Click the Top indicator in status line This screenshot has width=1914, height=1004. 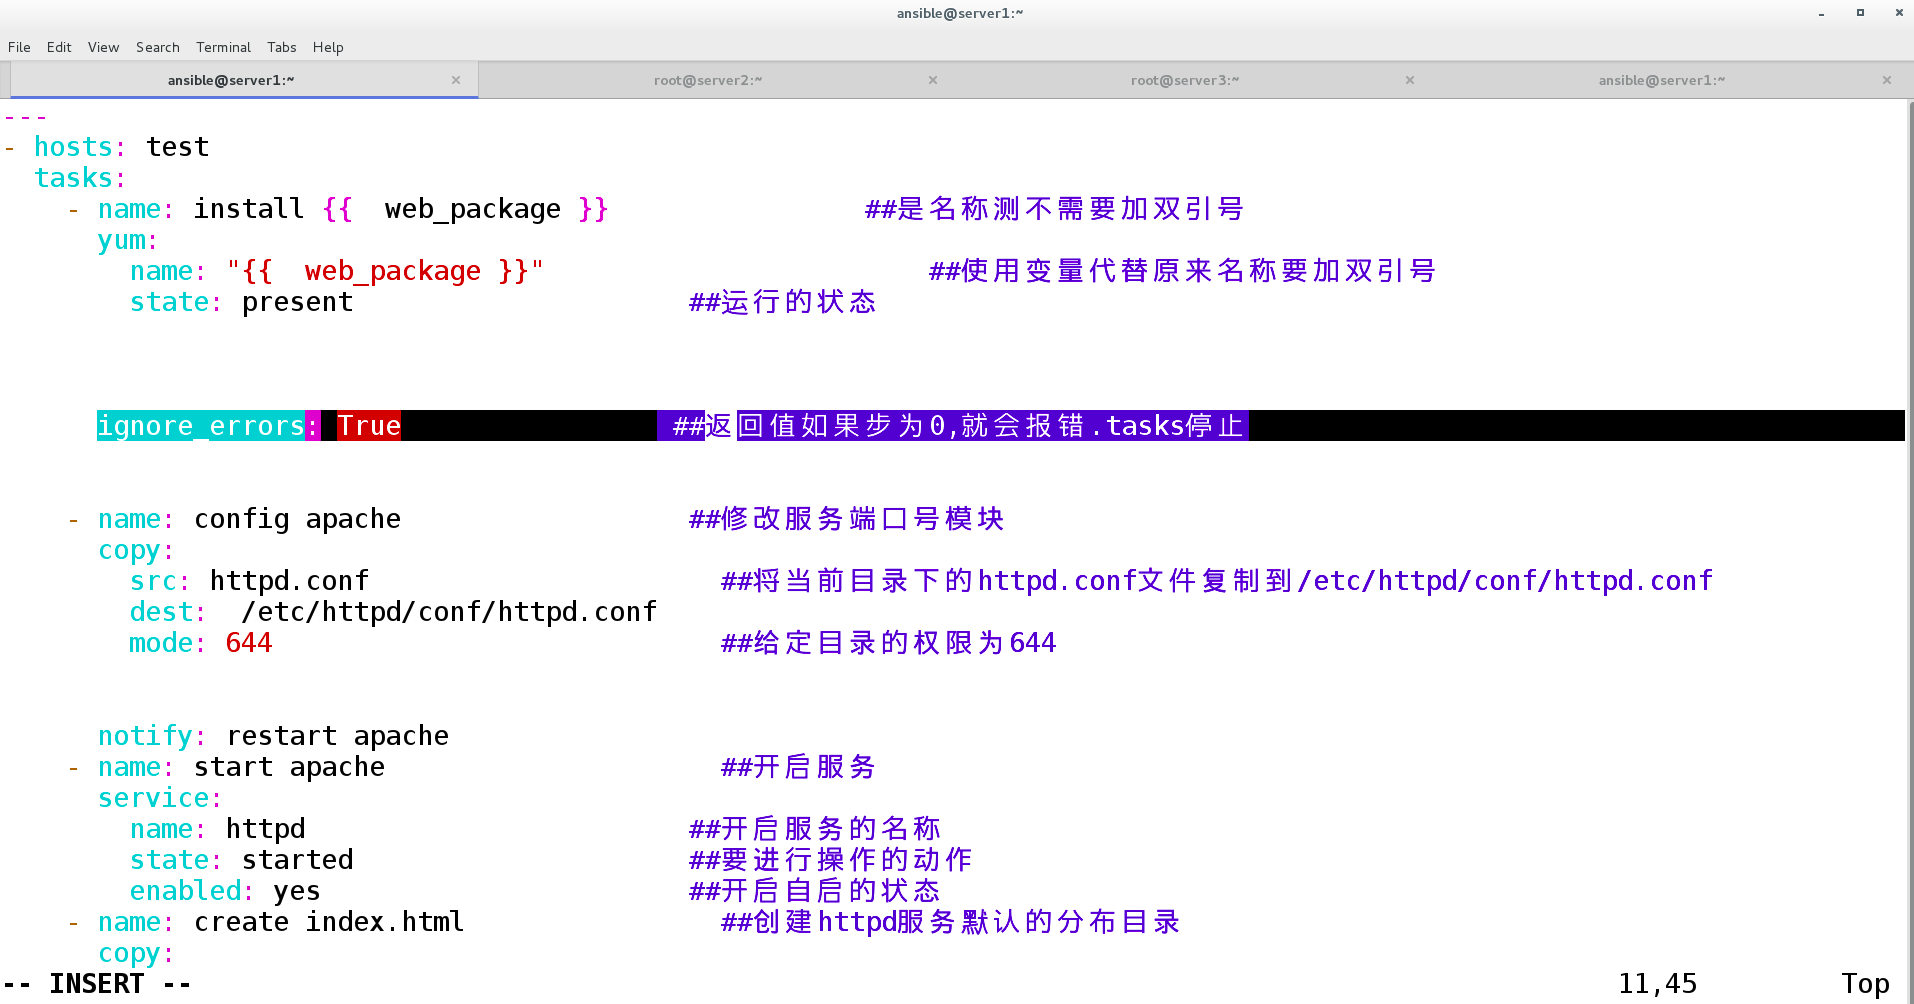click(x=1864, y=983)
